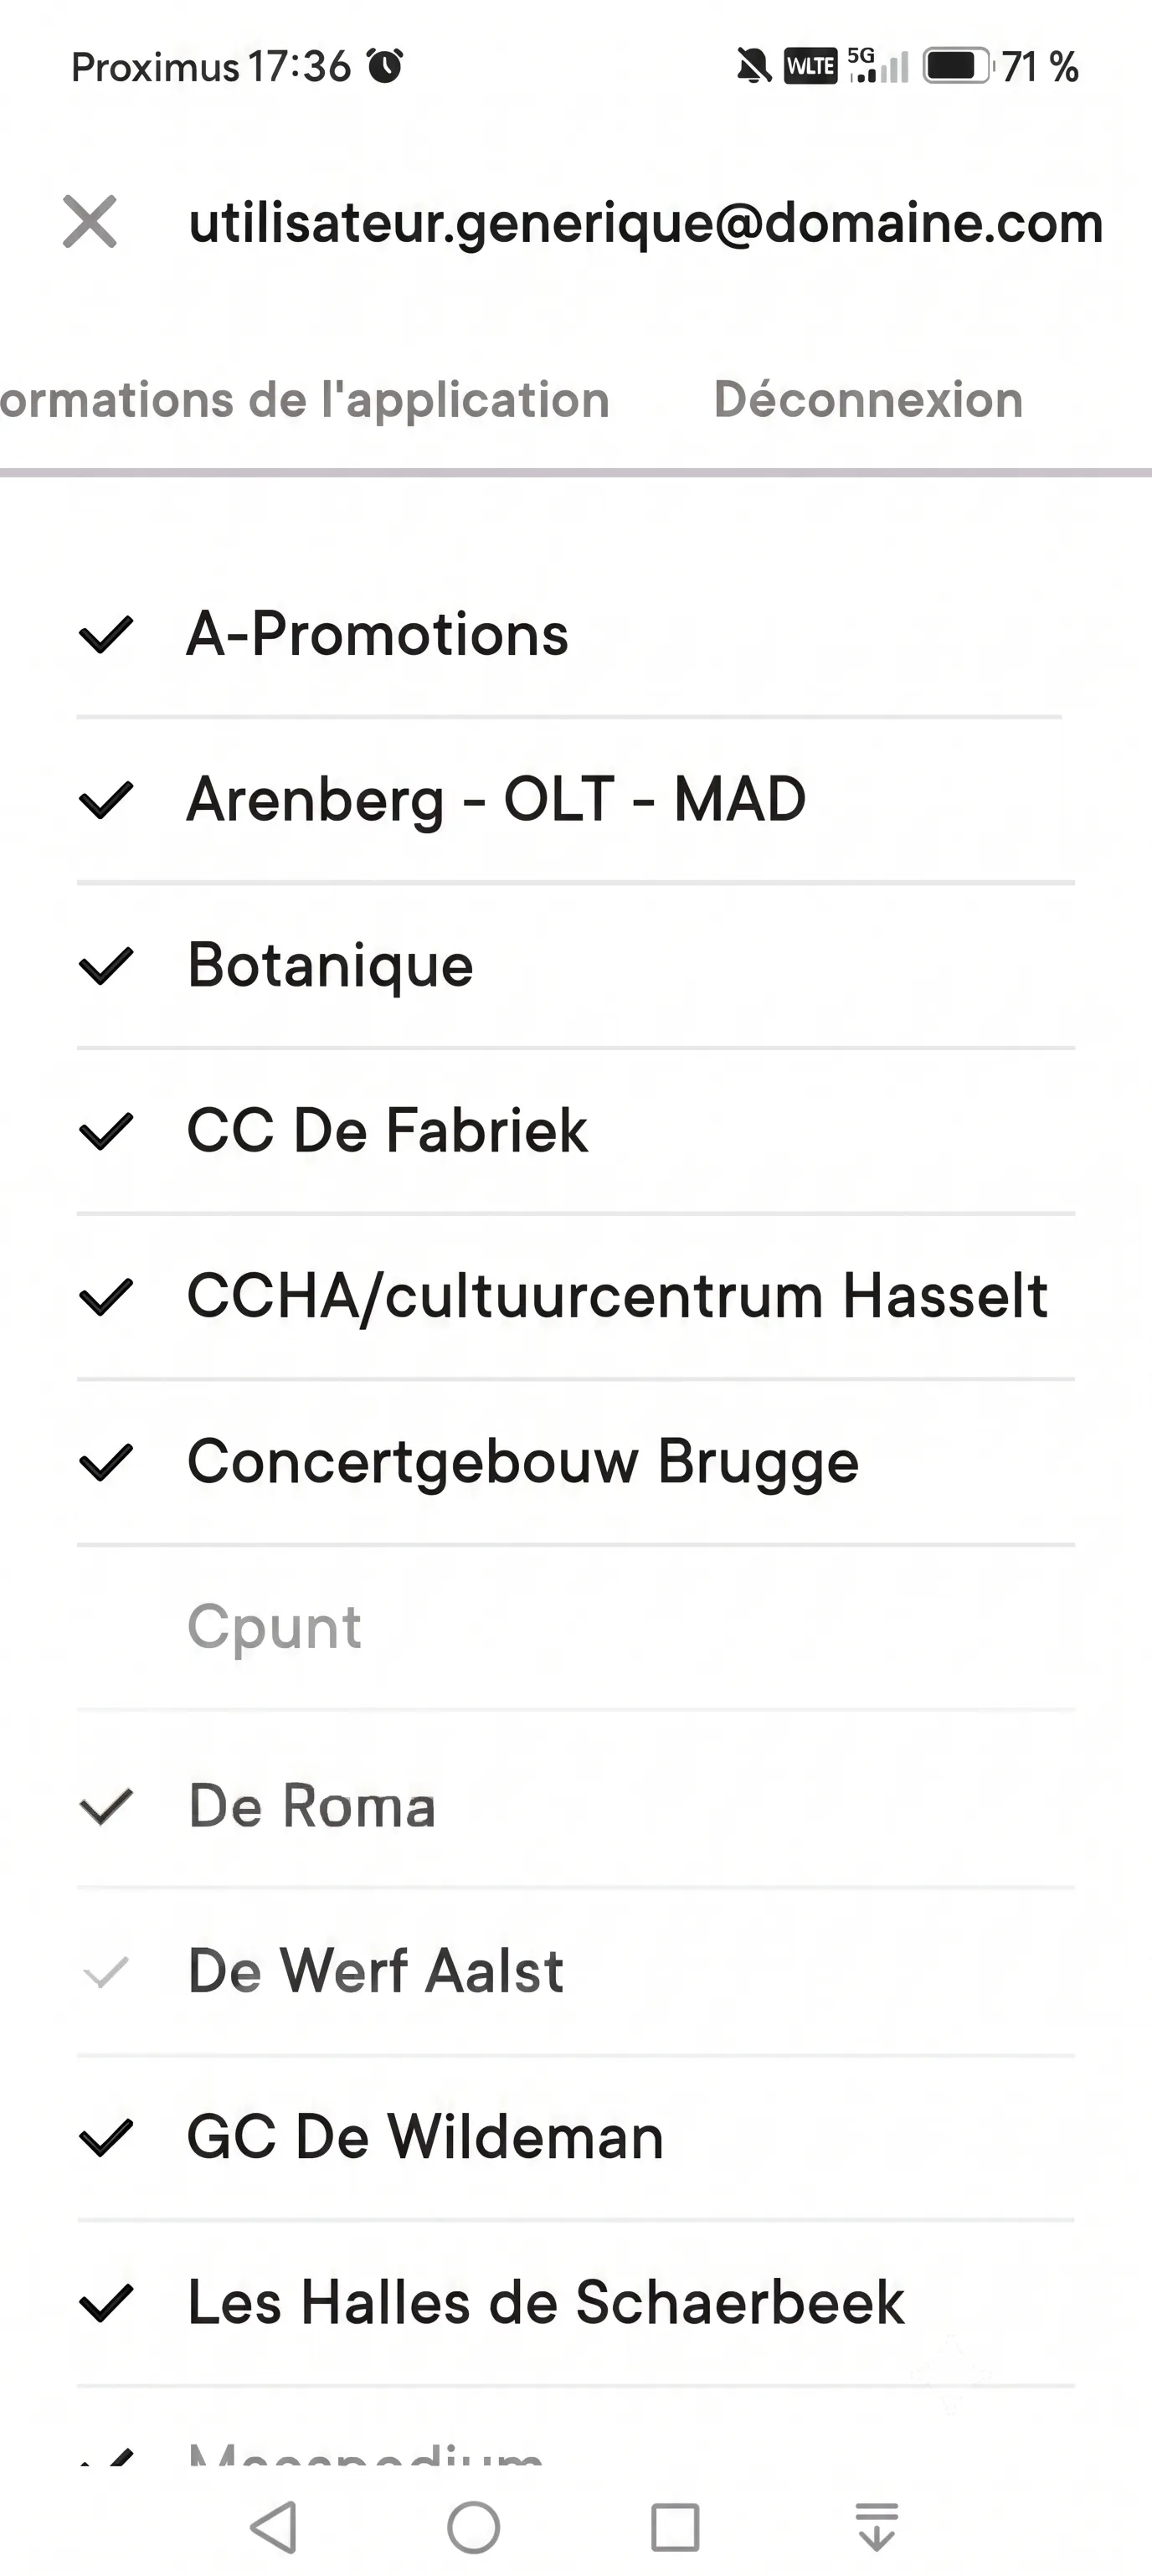This screenshot has width=1152, height=2576.
Task: Close the account panel with the X icon
Action: (90, 221)
